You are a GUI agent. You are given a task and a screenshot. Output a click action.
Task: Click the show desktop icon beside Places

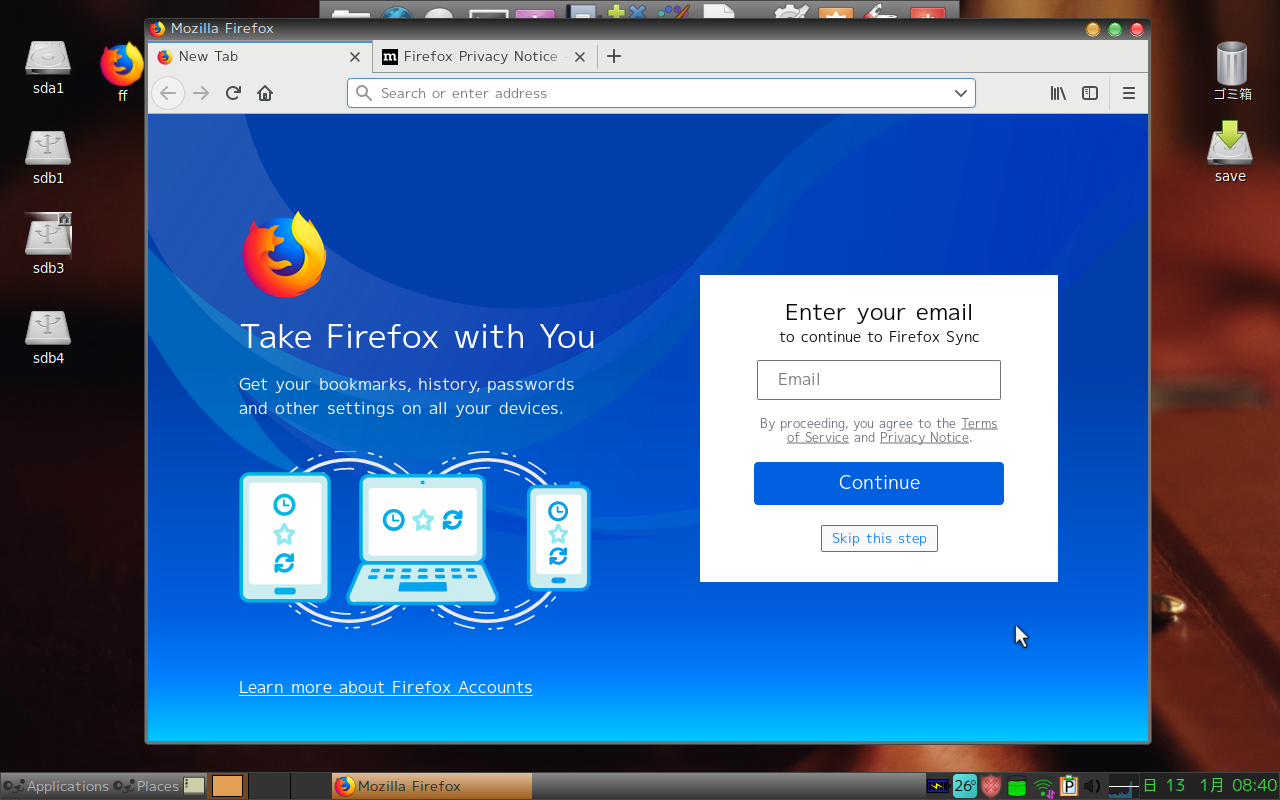(194, 786)
